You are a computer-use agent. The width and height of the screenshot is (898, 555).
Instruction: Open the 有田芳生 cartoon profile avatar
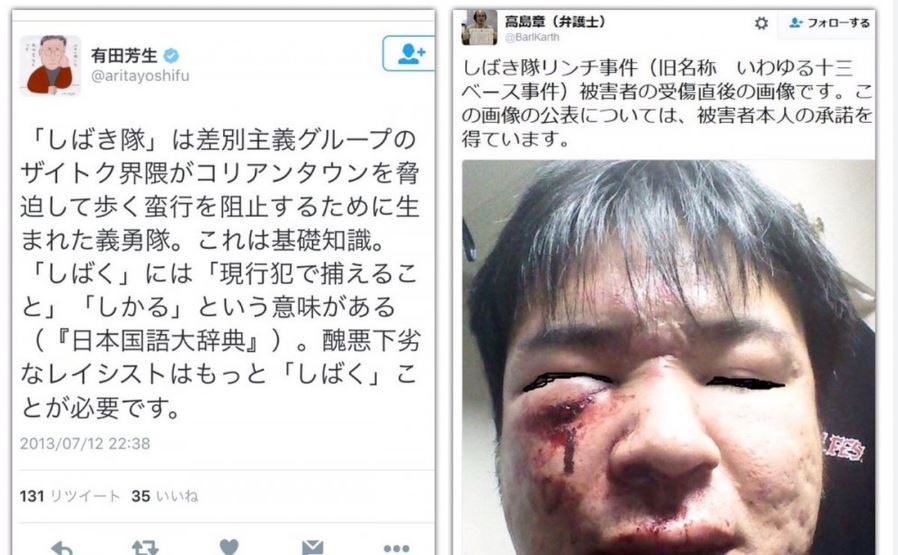pos(50,65)
